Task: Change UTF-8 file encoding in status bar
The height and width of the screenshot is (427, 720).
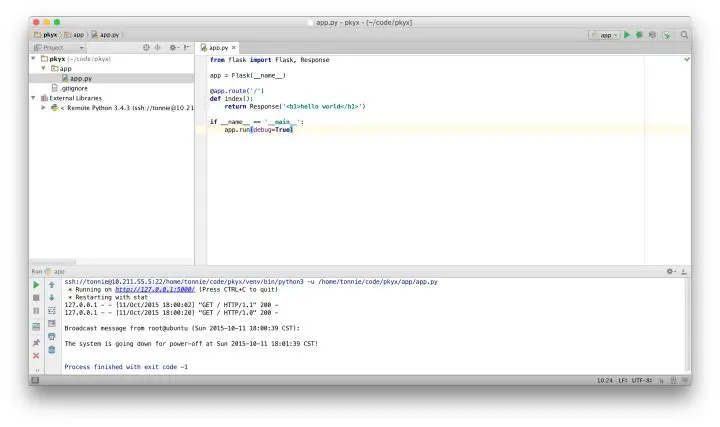Action: pos(642,381)
